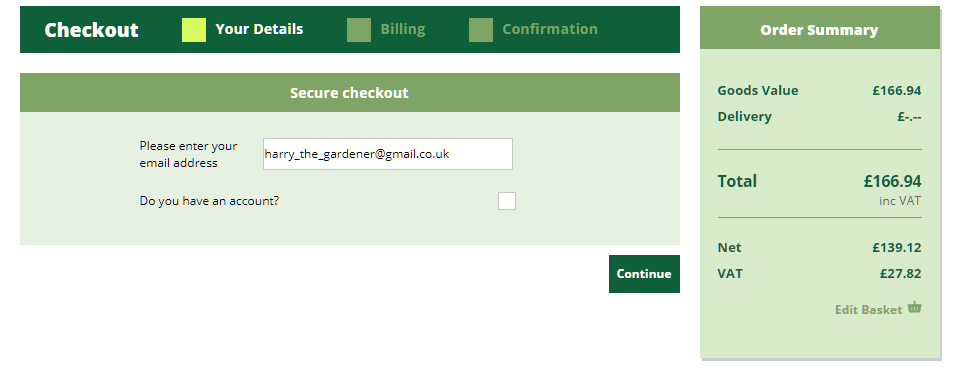
Task: Click the Net amount £139.12
Action: coord(897,248)
